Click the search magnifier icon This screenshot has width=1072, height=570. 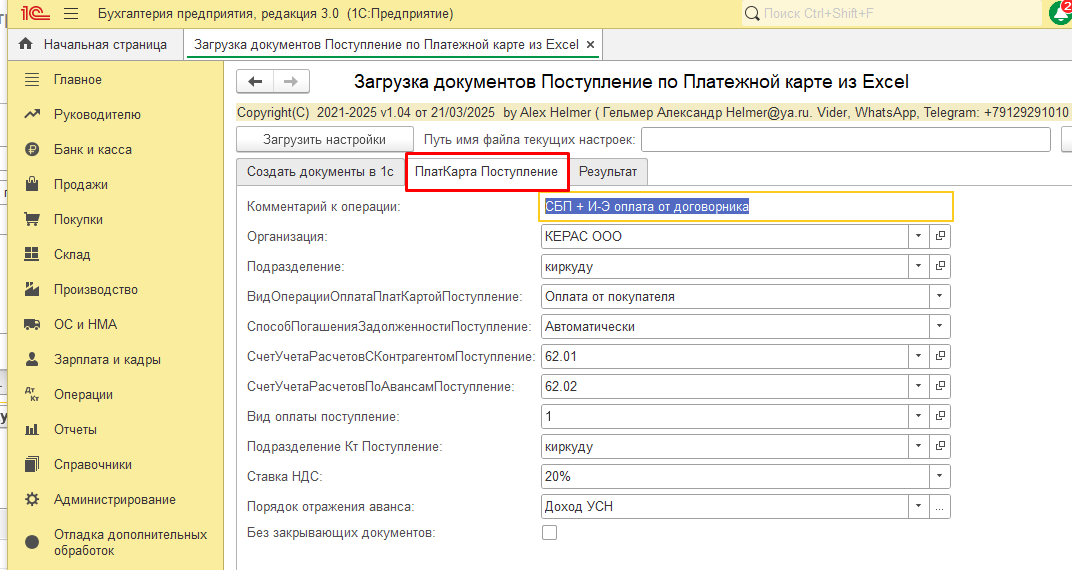click(752, 14)
